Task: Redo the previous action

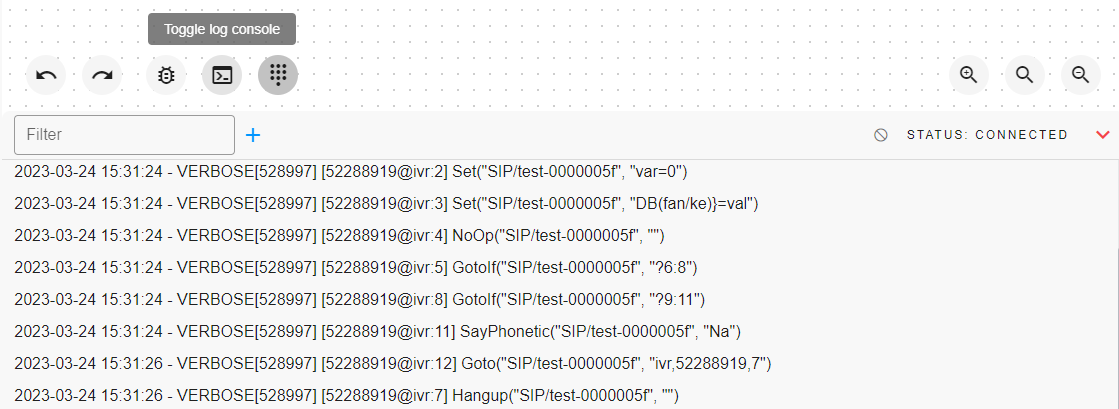Action: (x=102, y=75)
